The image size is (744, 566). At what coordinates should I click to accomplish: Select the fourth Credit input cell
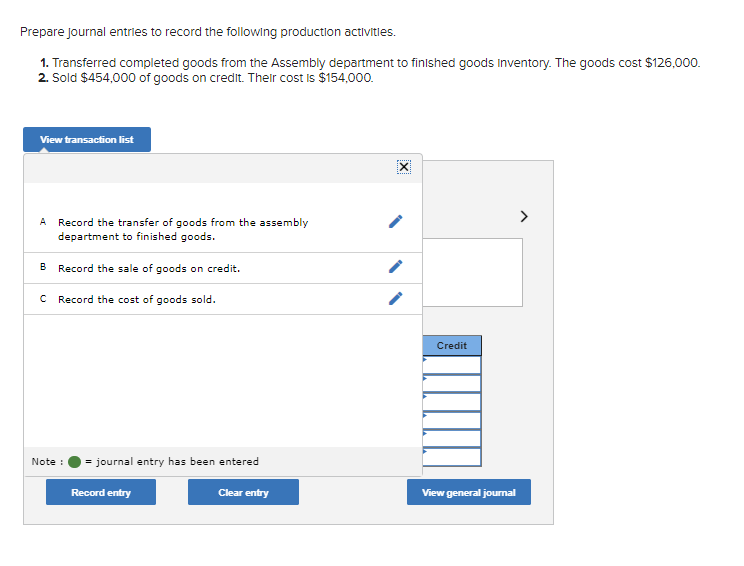point(452,420)
